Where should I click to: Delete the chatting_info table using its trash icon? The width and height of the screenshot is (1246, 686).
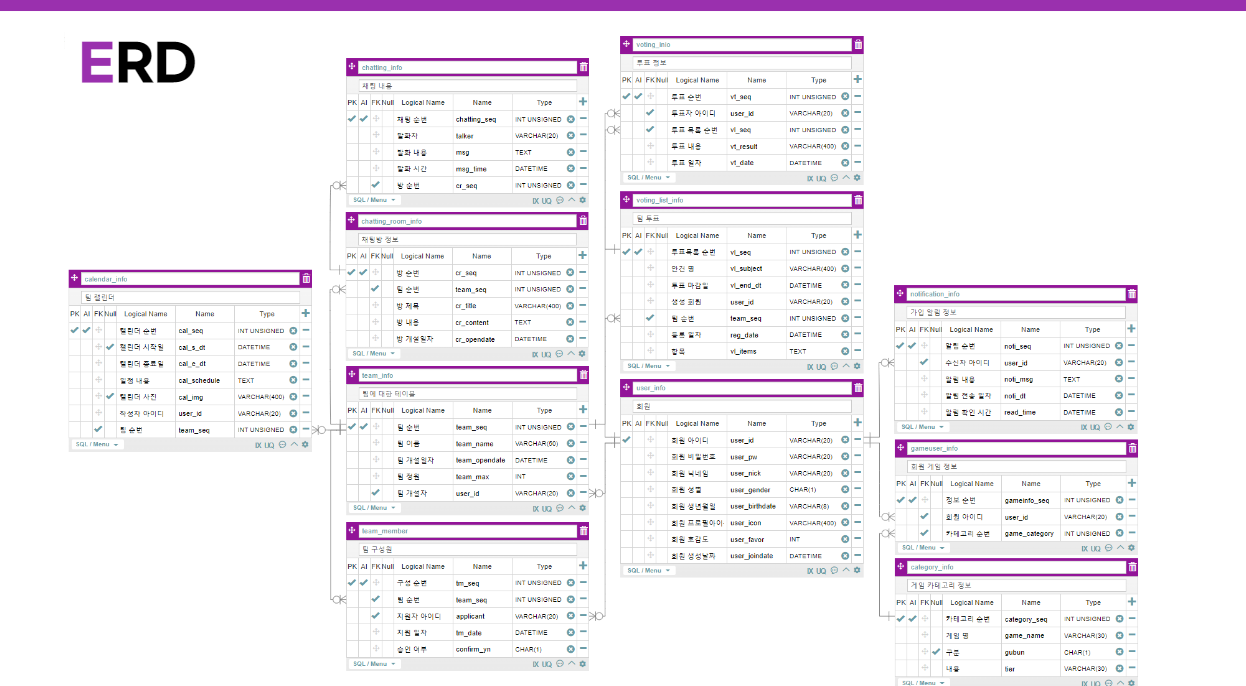(x=584, y=67)
